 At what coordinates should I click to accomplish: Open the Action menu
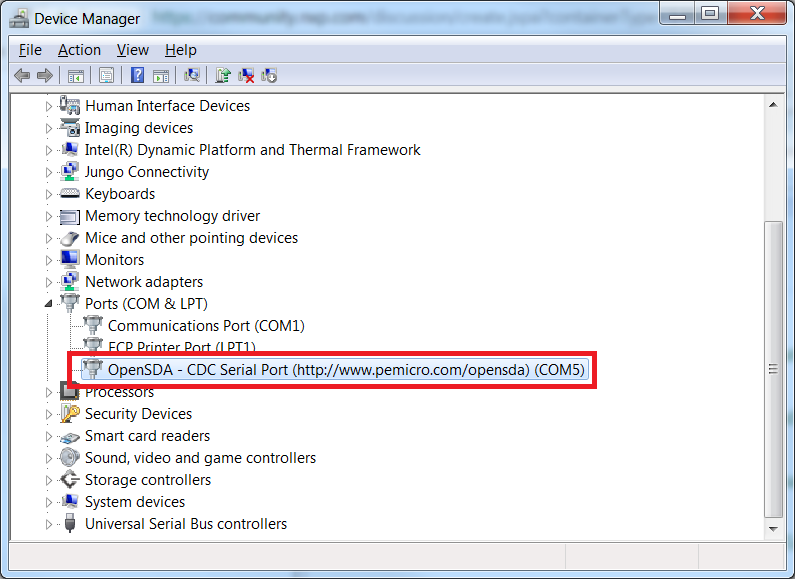pyautogui.click(x=79, y=50)
